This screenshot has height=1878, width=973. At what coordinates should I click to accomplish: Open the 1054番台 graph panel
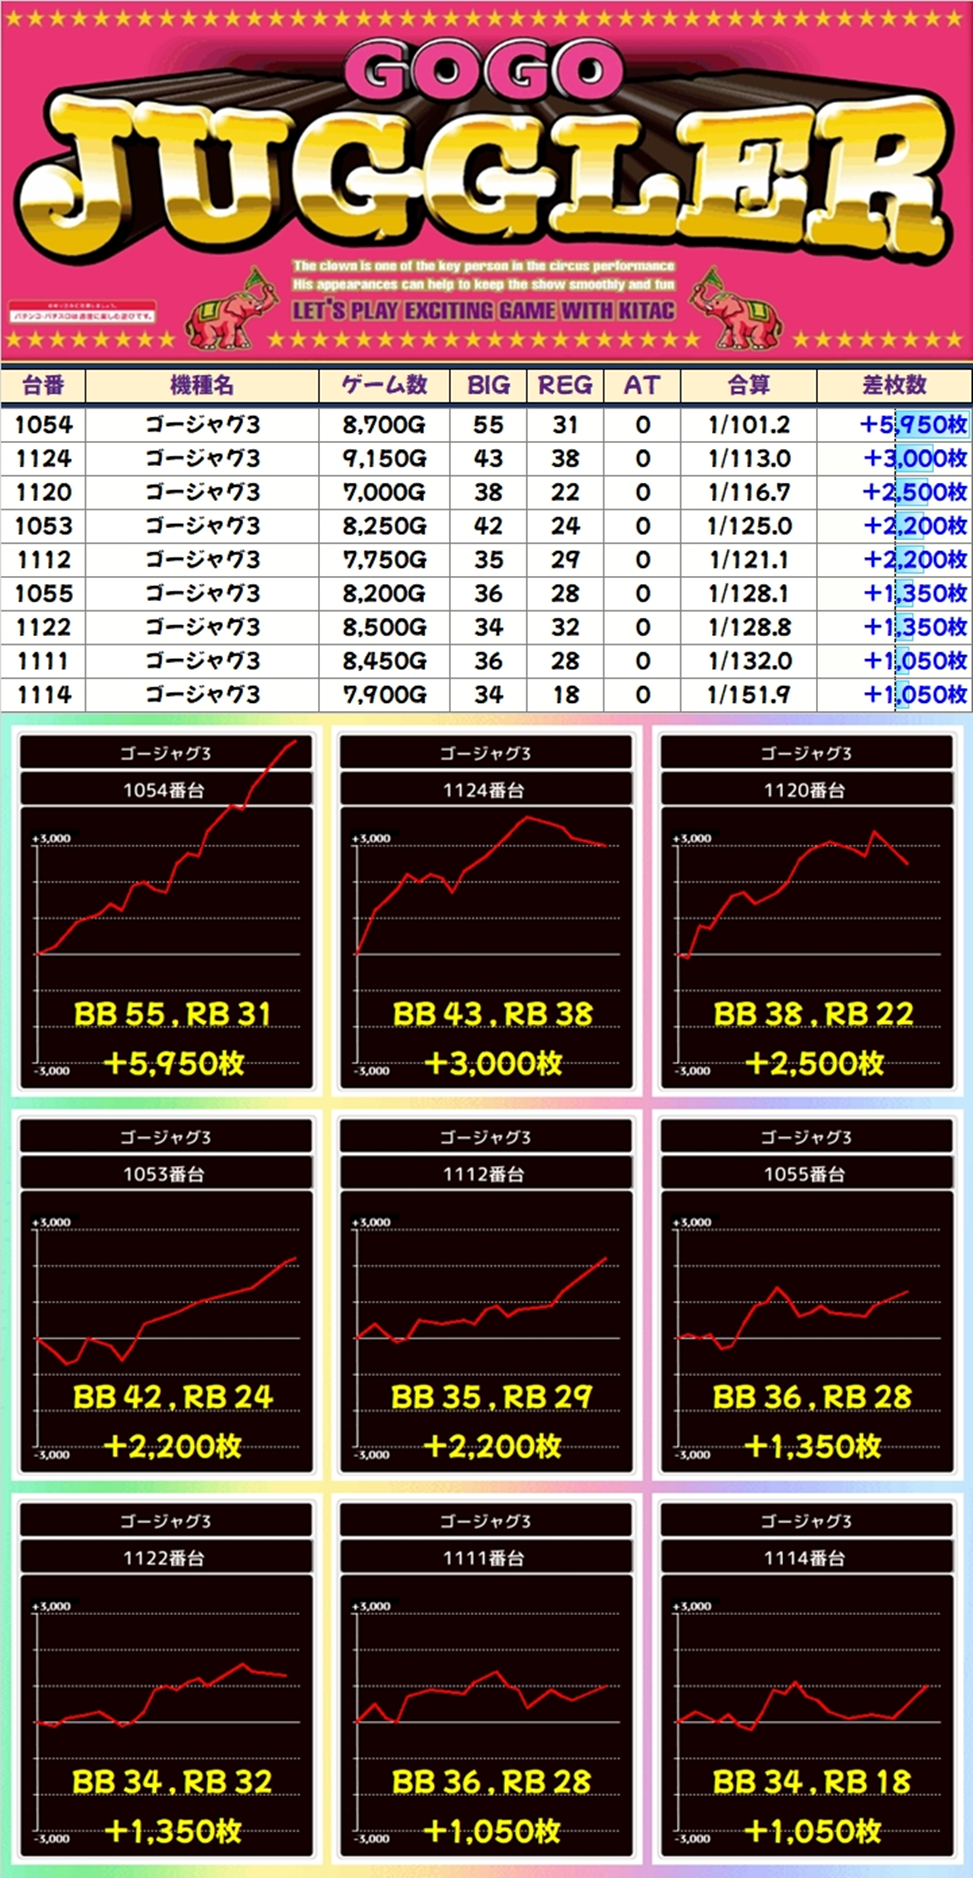[x=166, y=910]
